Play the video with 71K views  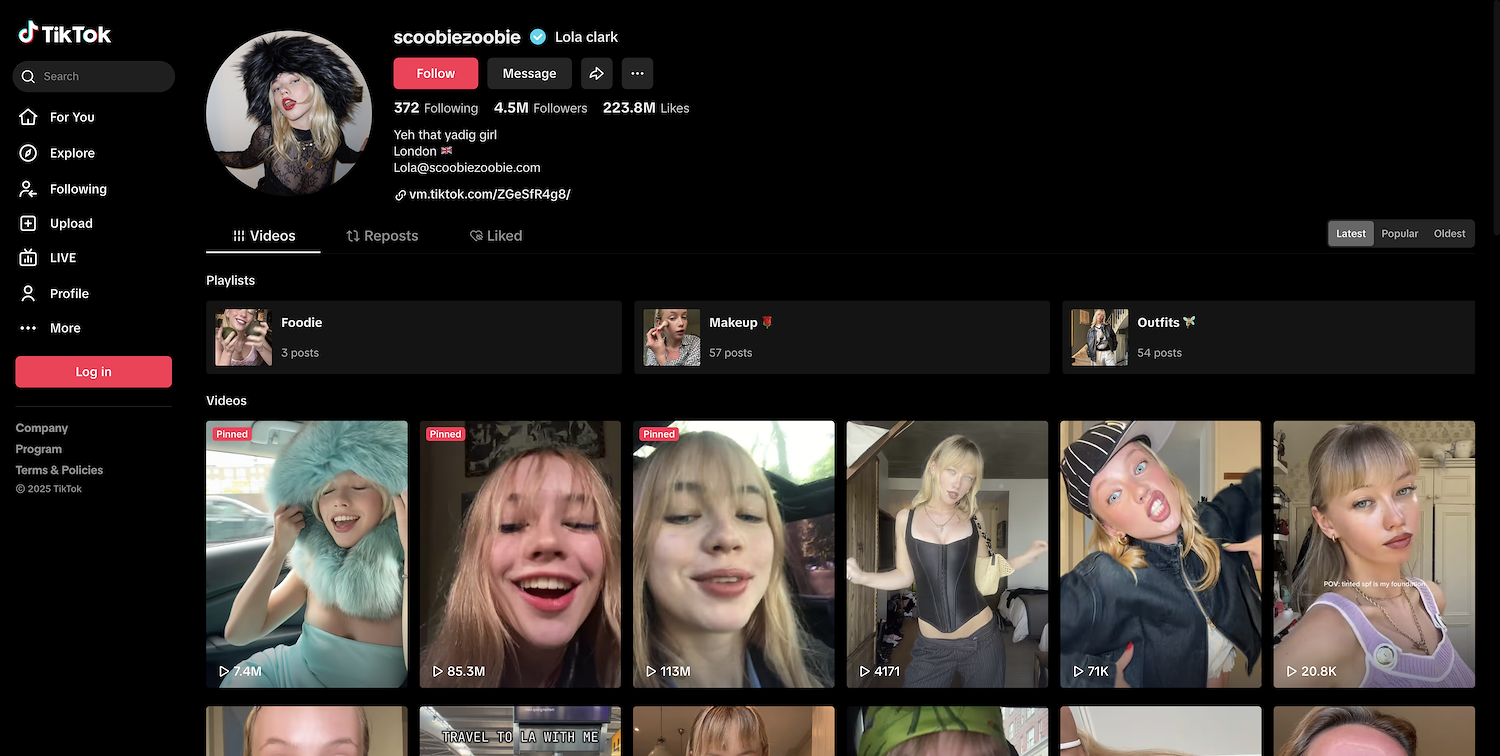(x=1161, y=554)
